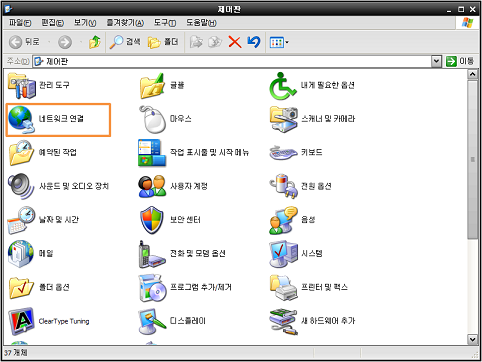Expand the address bar dropdown arrow
The image size is (482, 362).
[x=436, y=61]
